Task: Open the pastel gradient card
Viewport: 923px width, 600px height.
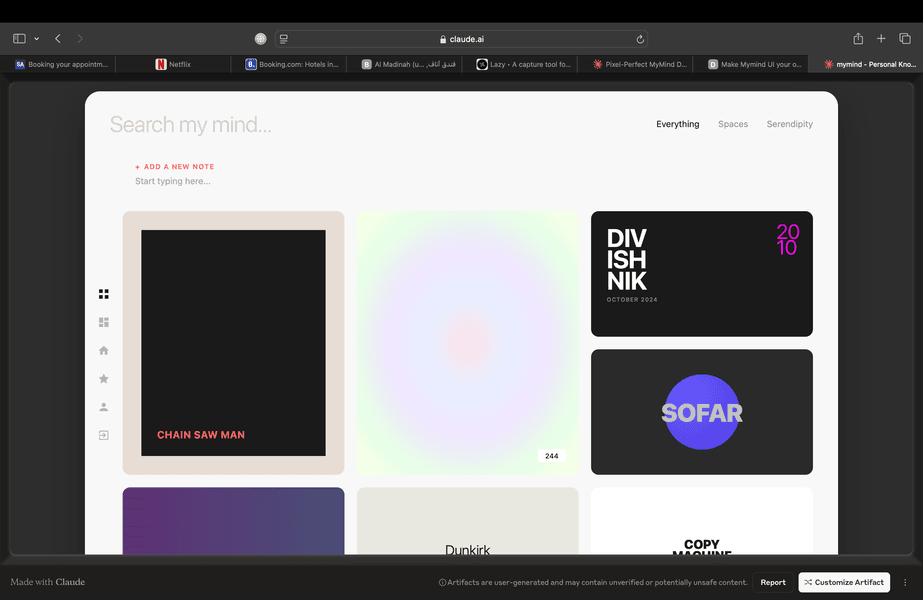Action: [x=467, y=343]
